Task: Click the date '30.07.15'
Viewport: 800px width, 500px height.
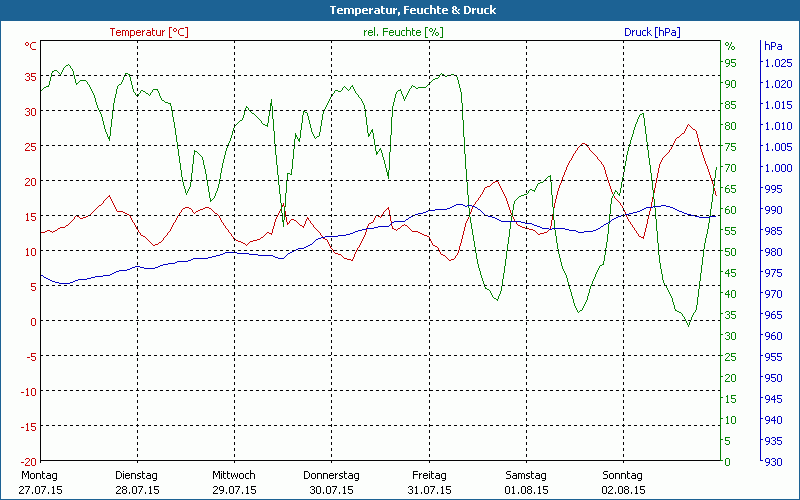Action: click(331, 490)
